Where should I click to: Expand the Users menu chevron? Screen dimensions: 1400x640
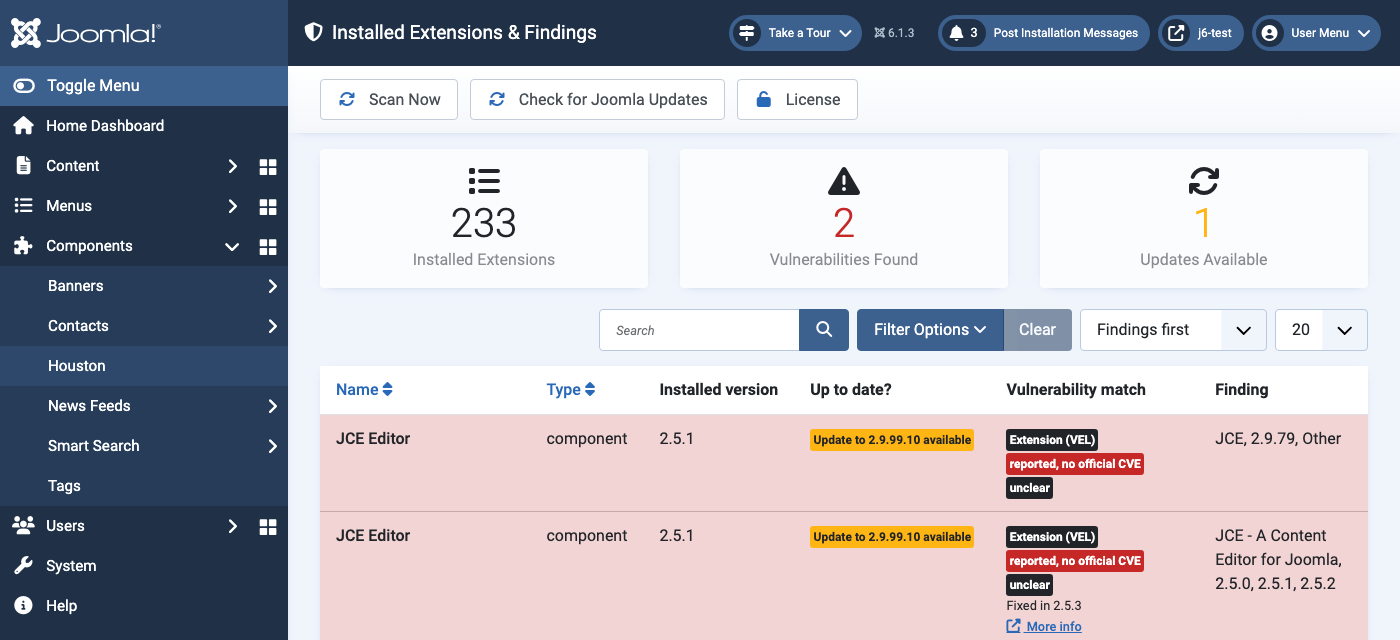(x=232, y=526)
